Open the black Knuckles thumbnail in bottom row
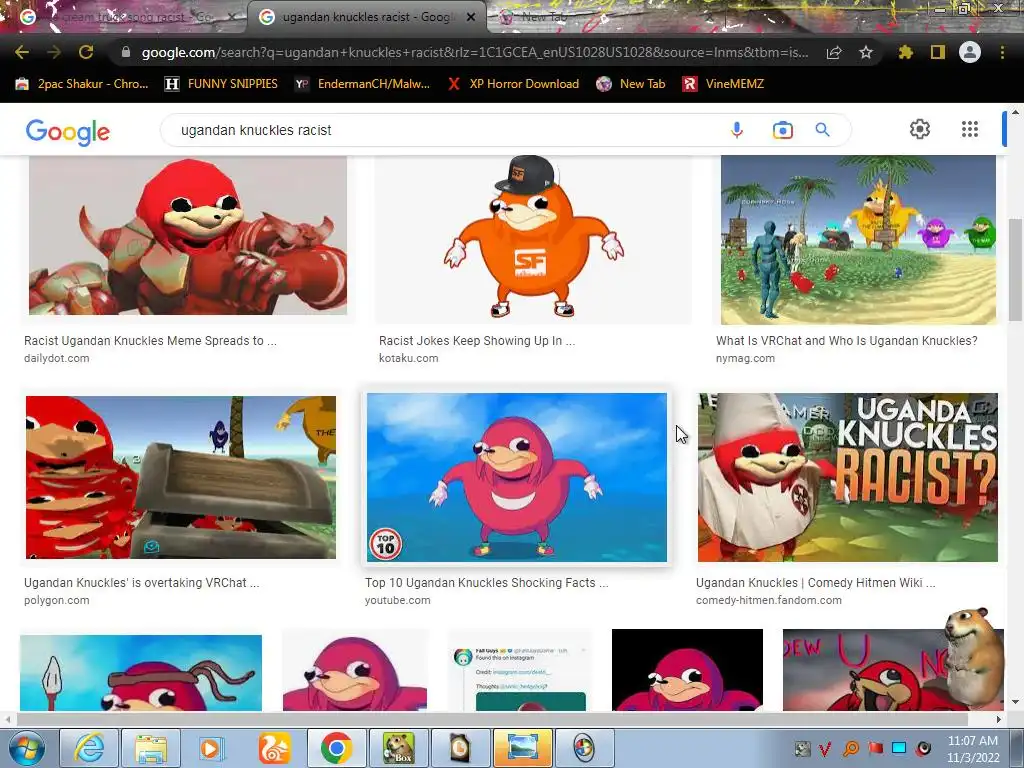This screenshot has width=1024, height=768. 687,669
